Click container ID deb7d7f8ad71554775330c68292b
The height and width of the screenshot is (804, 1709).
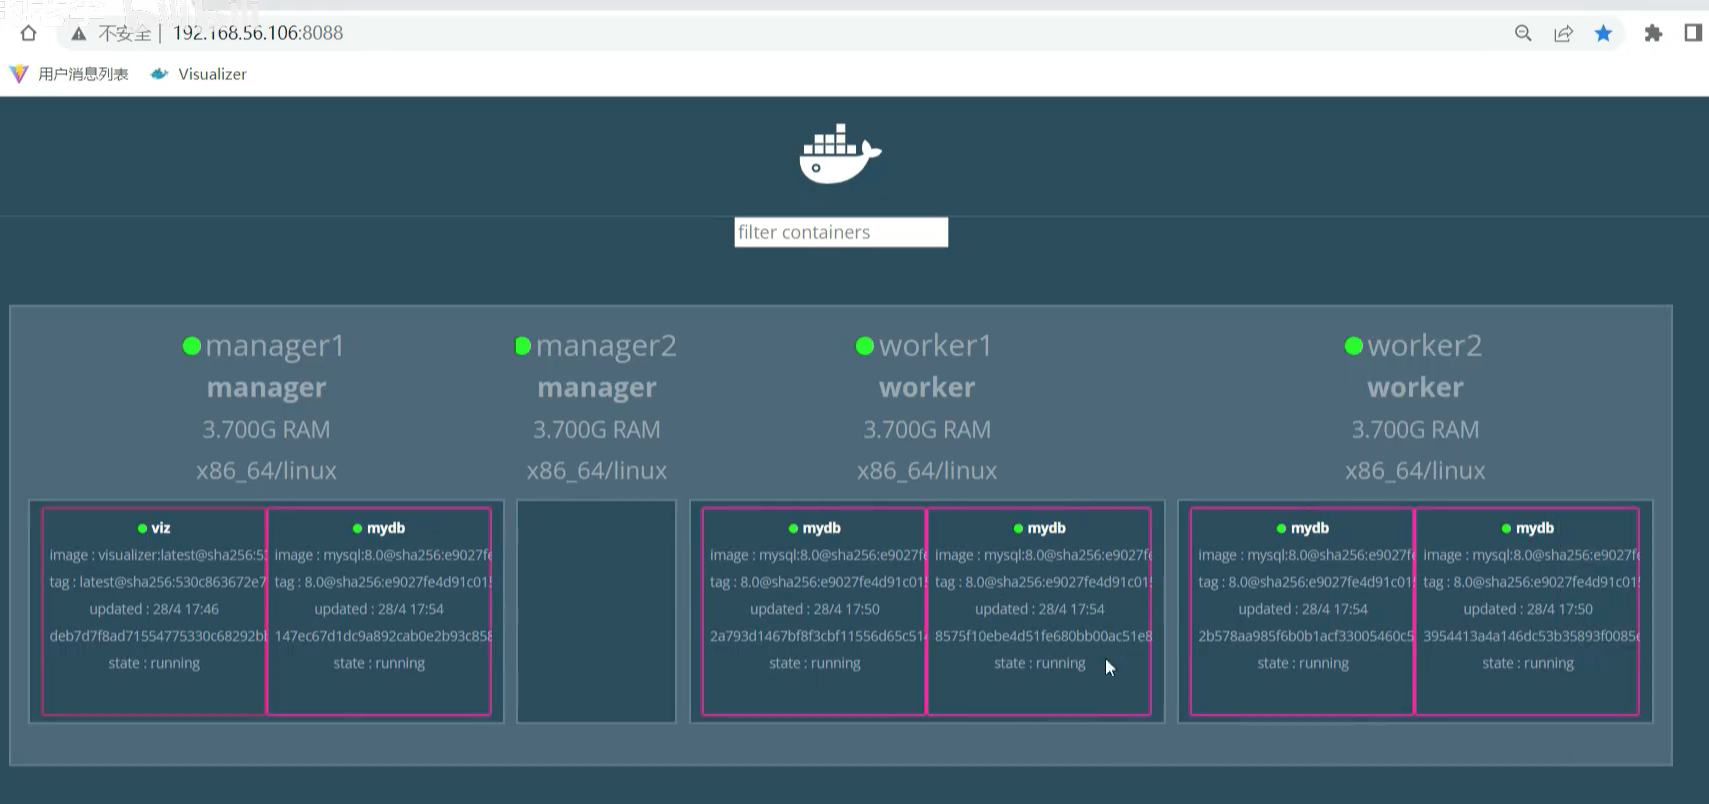pyautogui.click(x=158, y=636)
